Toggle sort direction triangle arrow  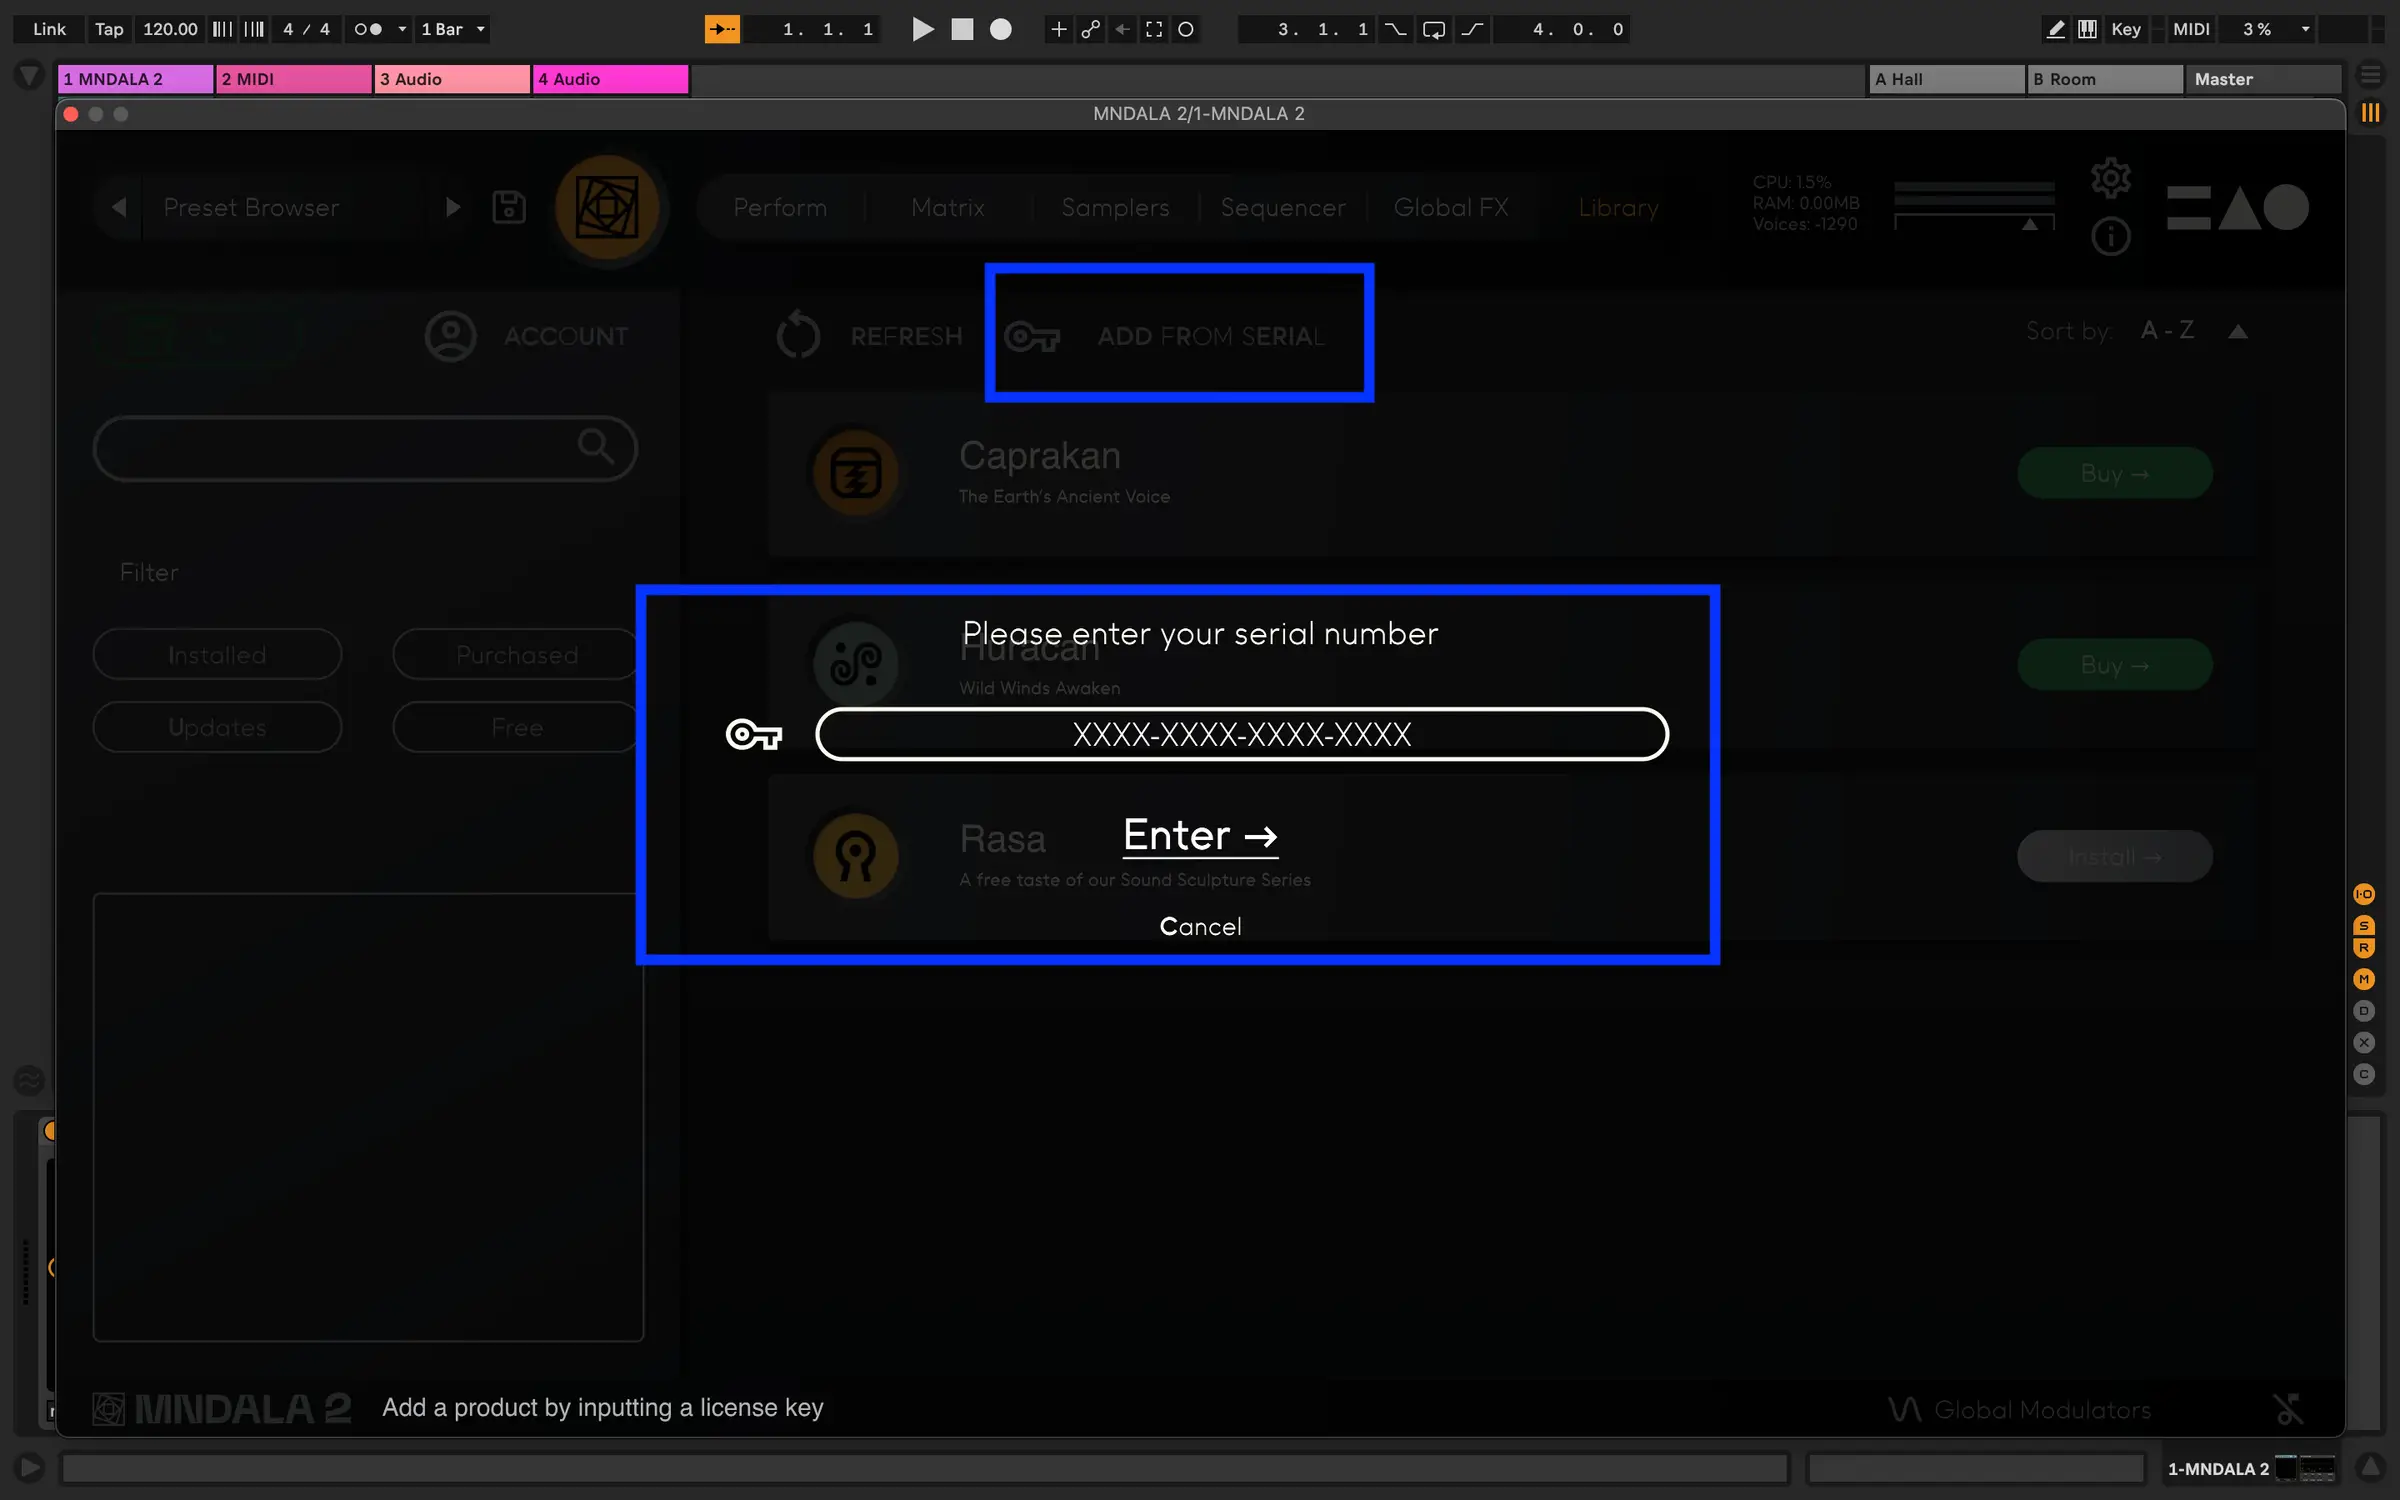[2238, 332]
